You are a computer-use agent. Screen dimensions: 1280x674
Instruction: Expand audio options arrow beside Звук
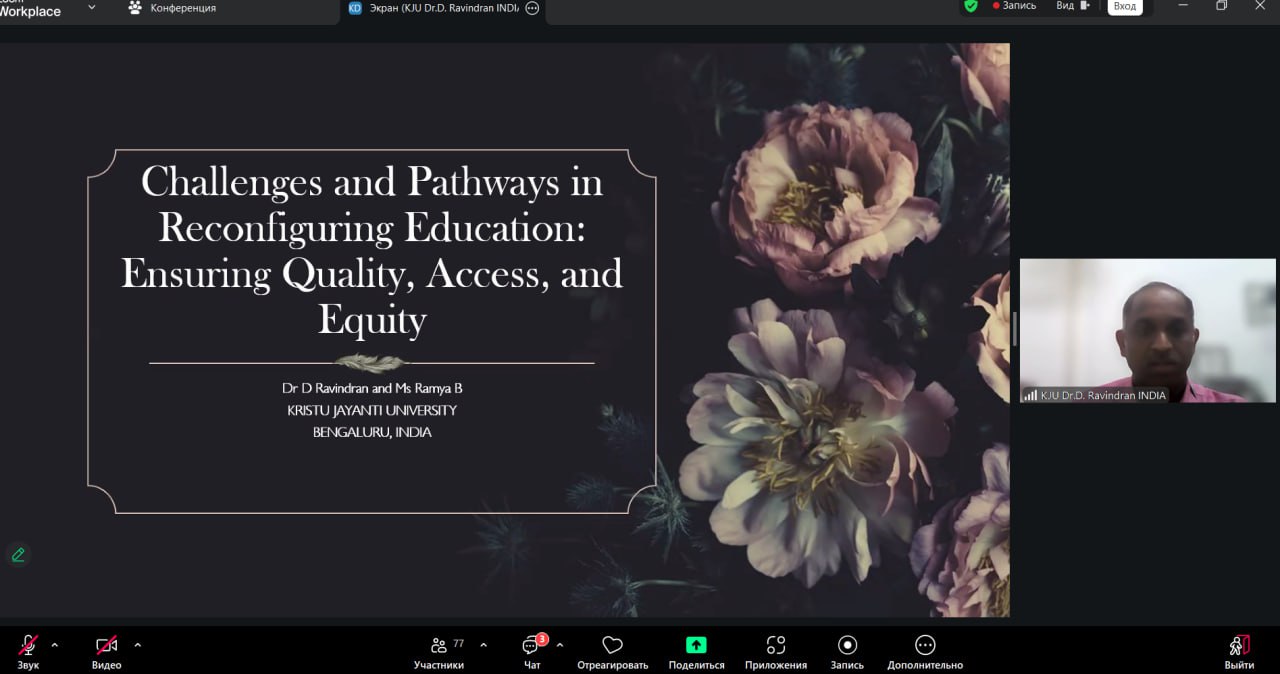pos(54,645)
